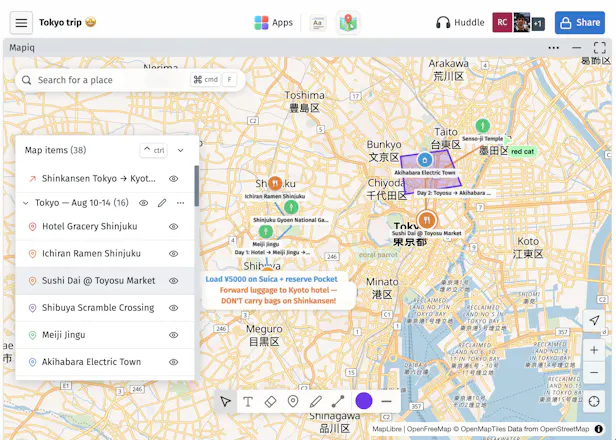Change the line stroke thickness option

pyautogui.click(x=387, y=402)
